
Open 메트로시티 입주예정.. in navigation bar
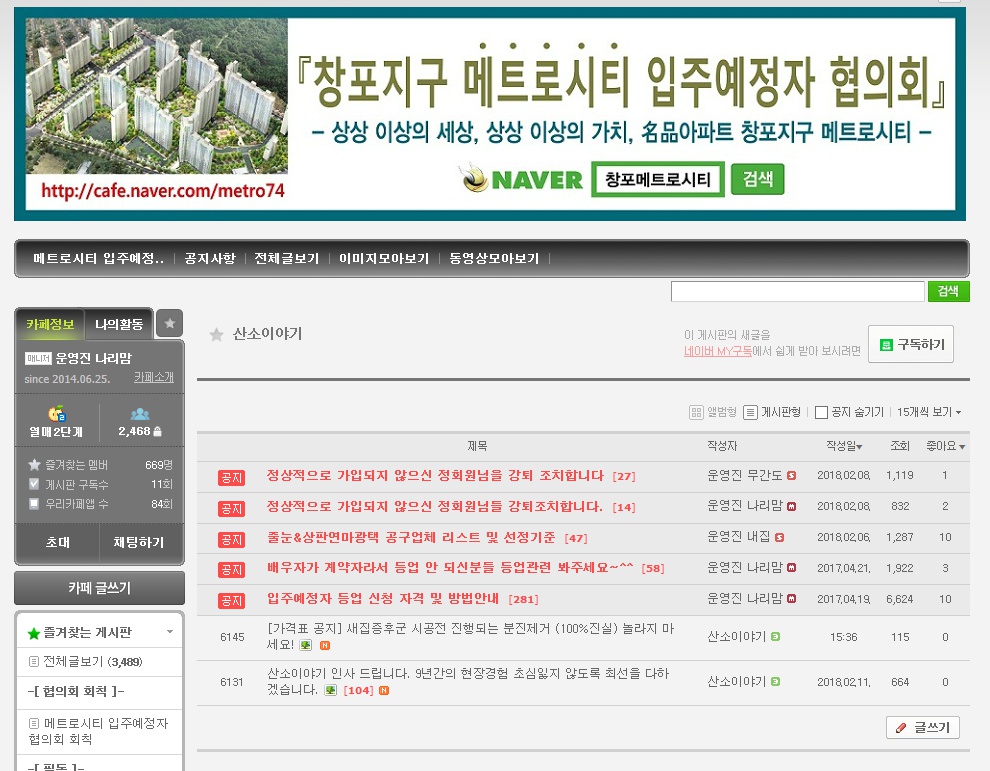[x=98, y=258]
